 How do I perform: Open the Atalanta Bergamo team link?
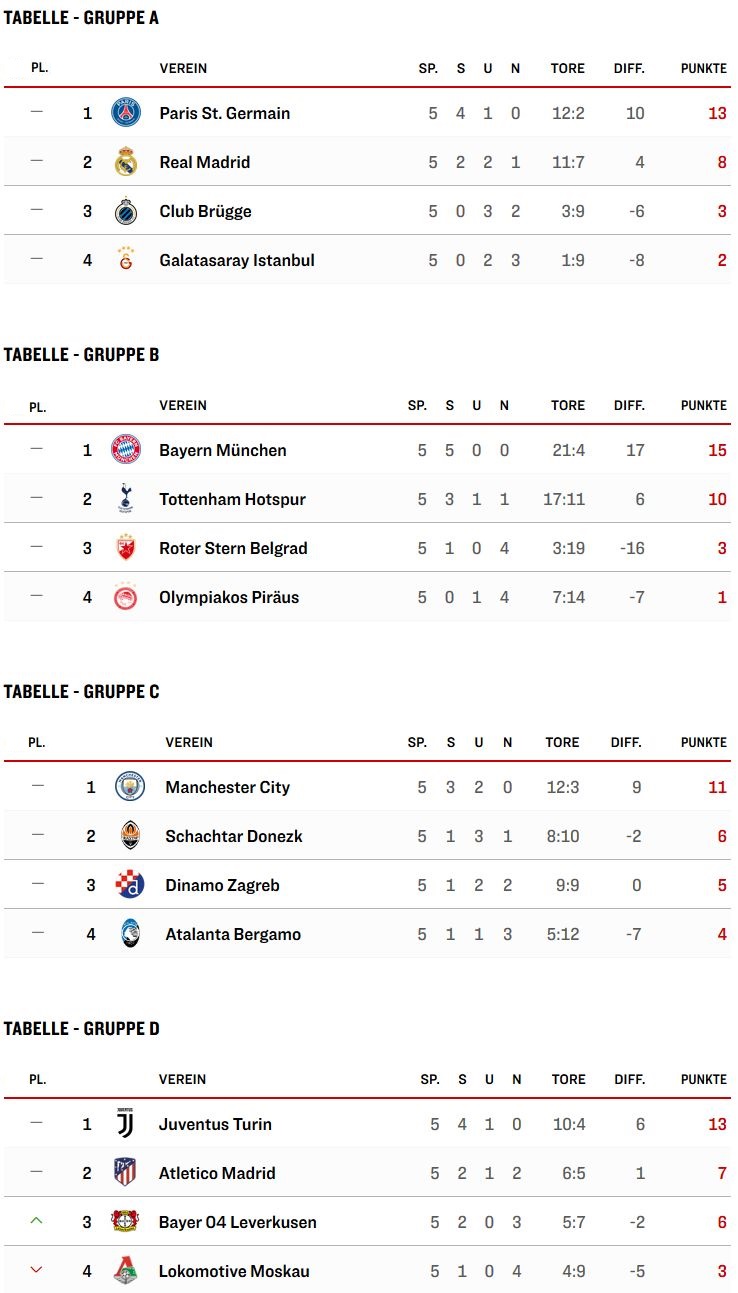point(233,934)
